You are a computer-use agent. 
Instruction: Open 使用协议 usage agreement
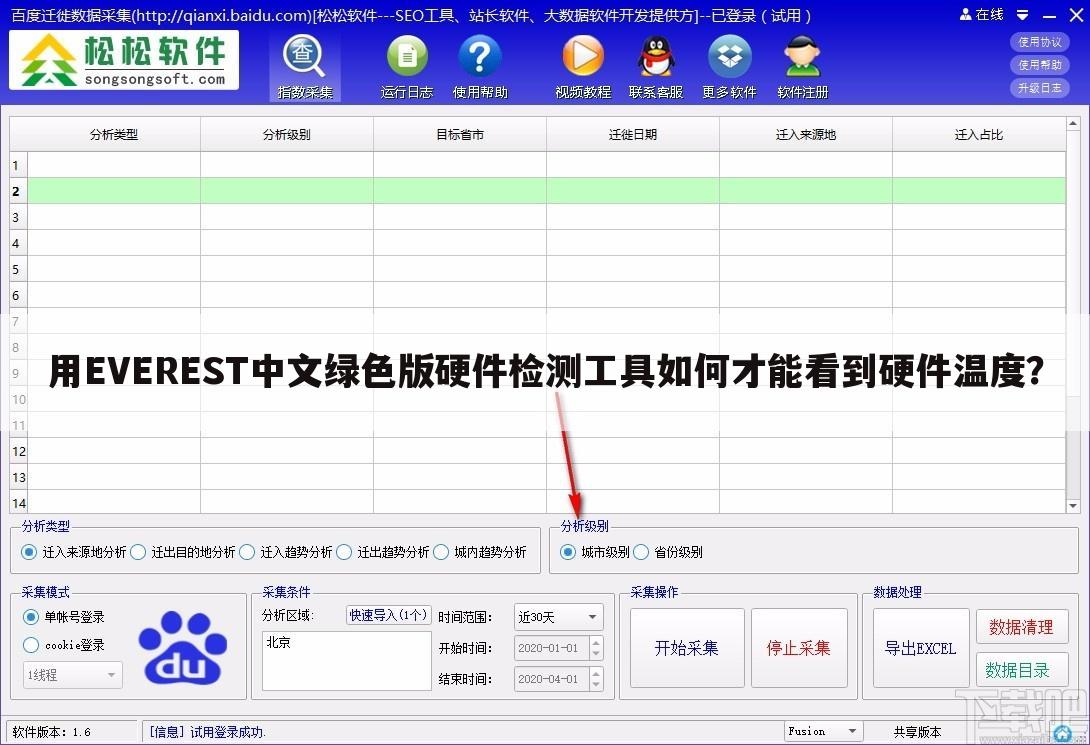[x=1039, y=42]
